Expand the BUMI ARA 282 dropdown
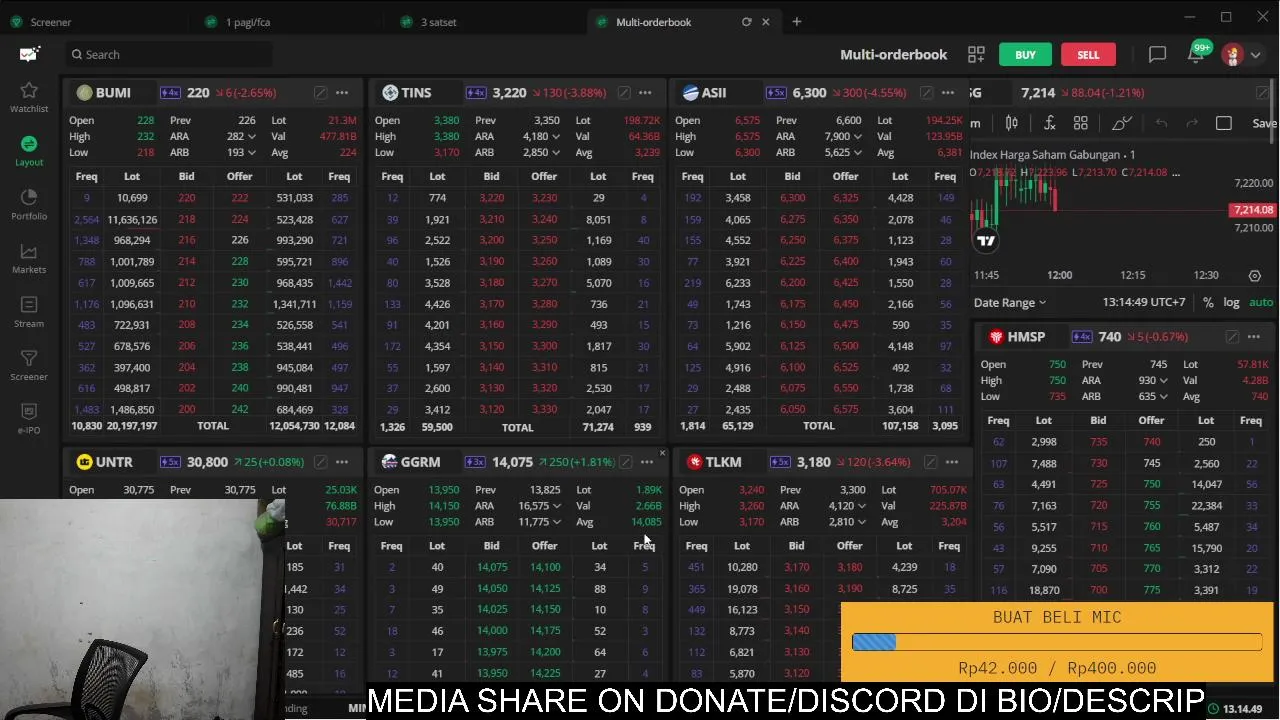The height and width of the screenshot is (720, 1280). pos(251,137)
